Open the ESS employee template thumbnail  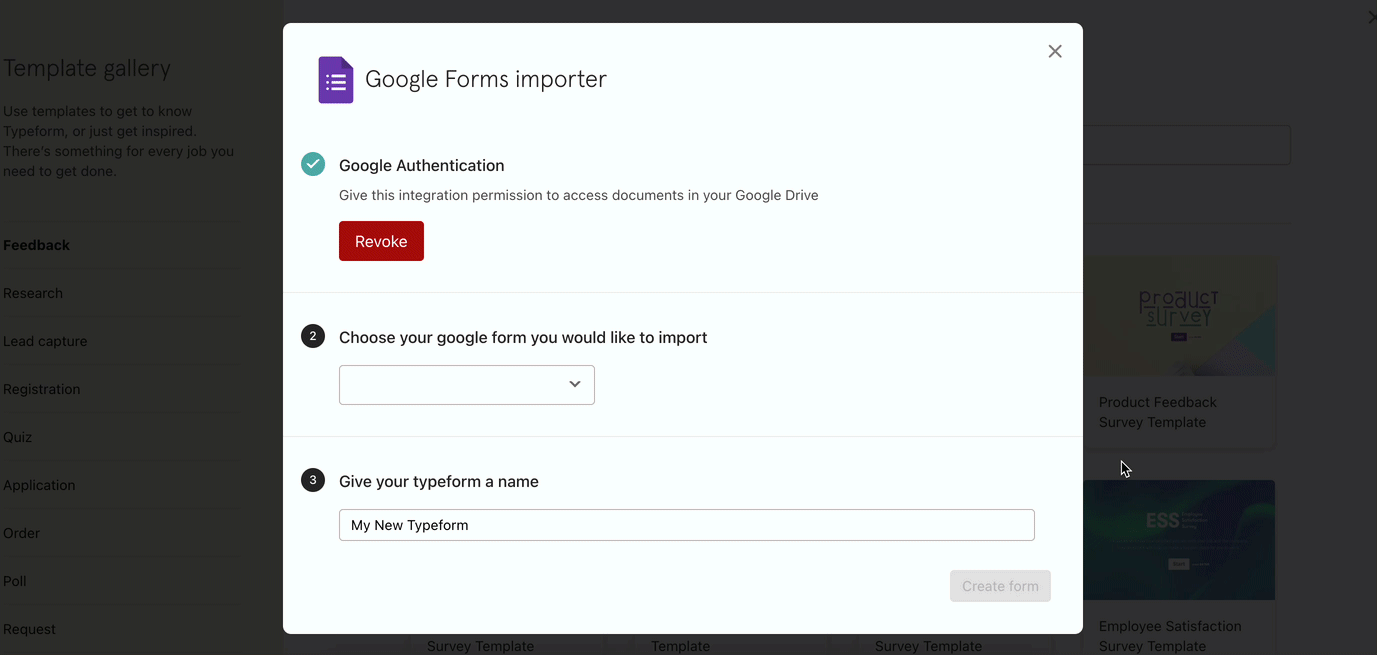[1179, 540]
